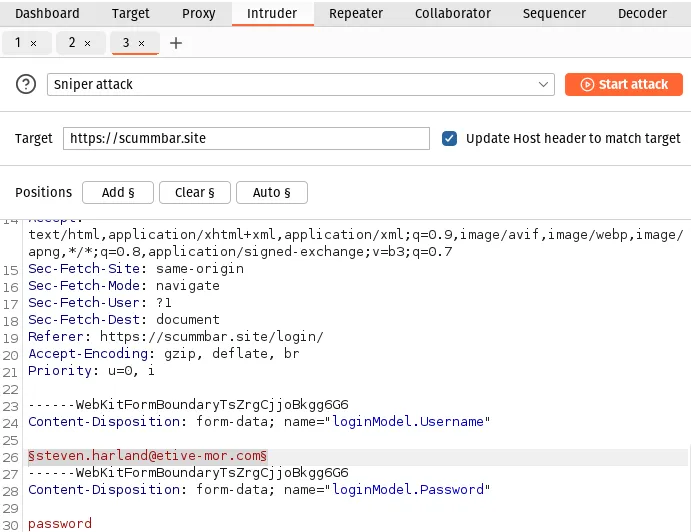Select the Intruder tab
Image resolution: width=691 pixels, height=532 pixels.
pos(272,13)
